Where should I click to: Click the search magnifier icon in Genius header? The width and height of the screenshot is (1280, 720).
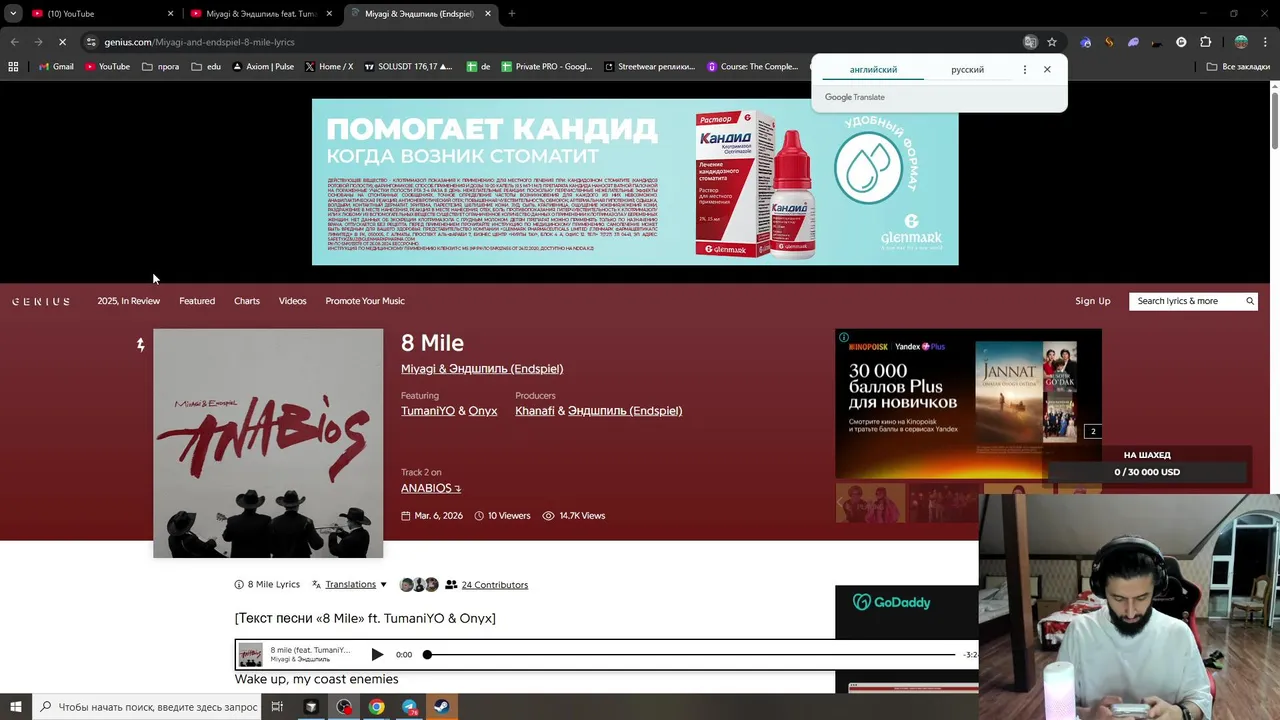(1250, 301)
